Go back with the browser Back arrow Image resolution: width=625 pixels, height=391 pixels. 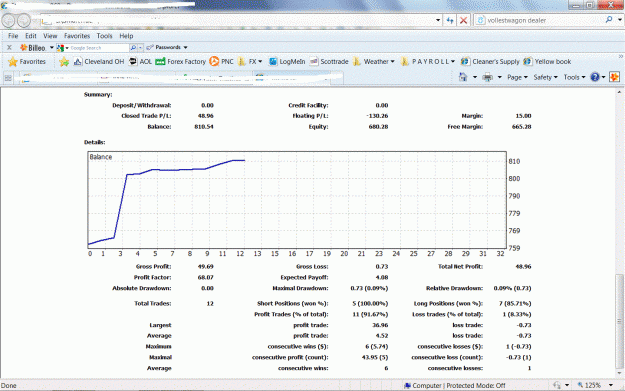[9, 20]
